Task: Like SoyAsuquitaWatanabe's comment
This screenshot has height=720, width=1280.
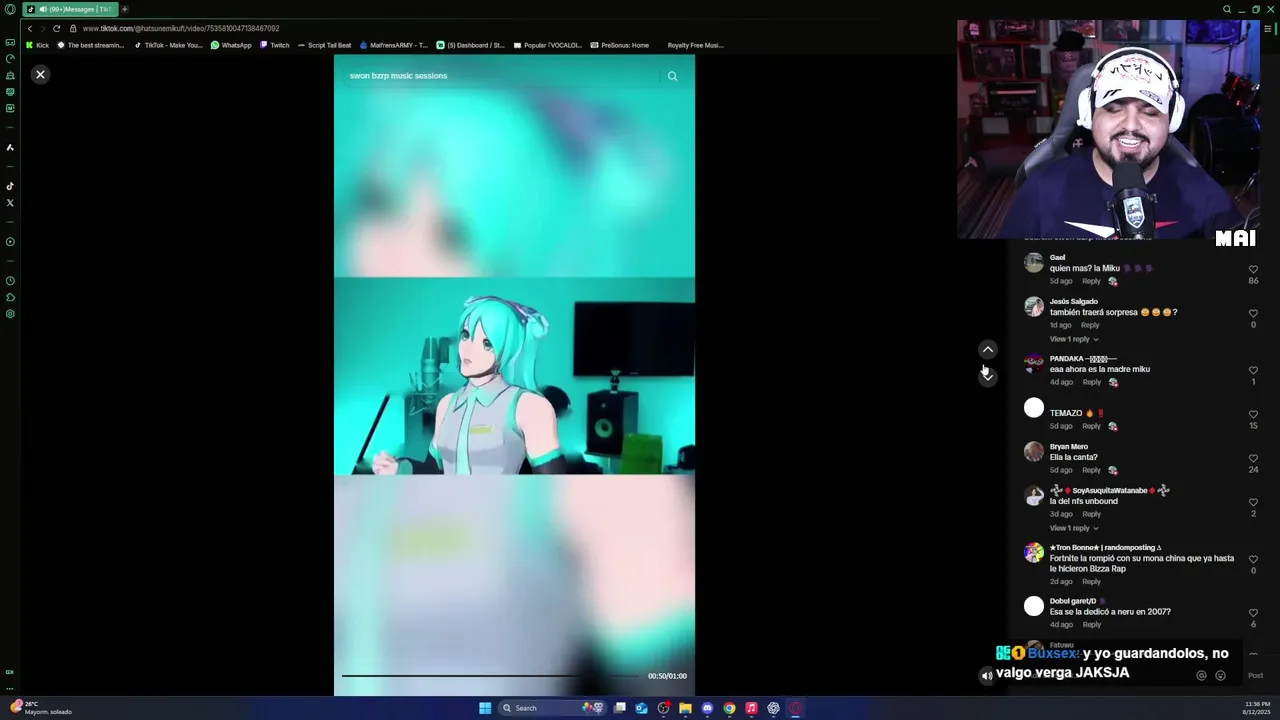Action: [x=1253, y=503]
